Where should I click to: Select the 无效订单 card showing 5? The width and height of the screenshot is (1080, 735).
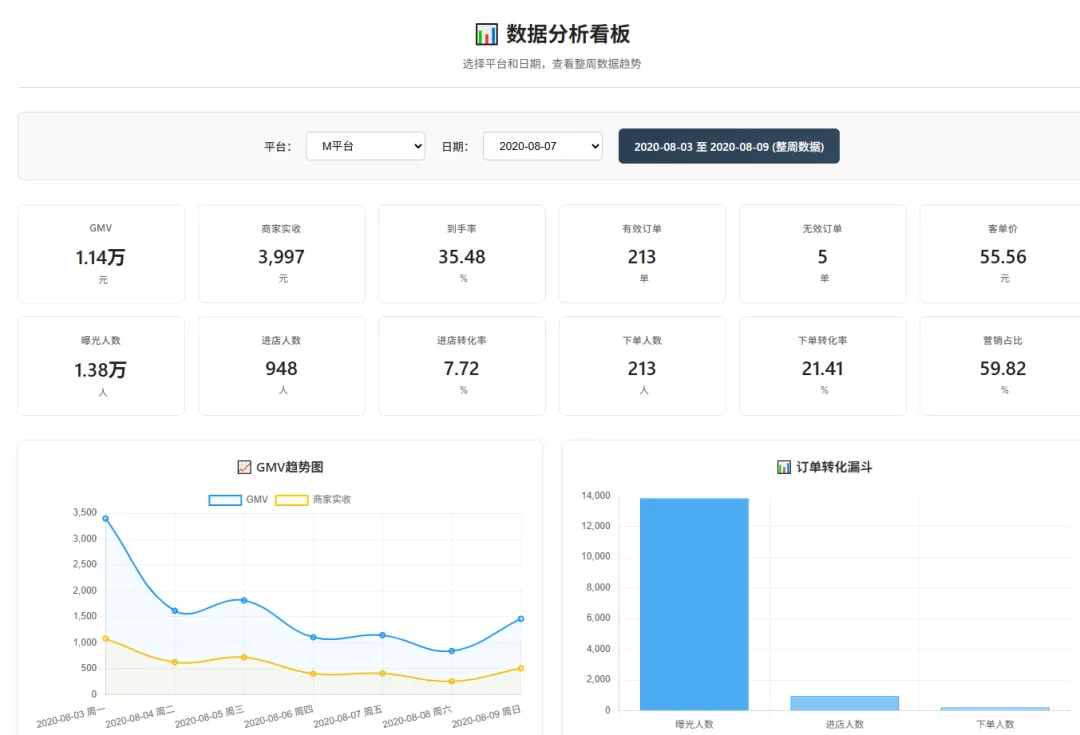823,253
